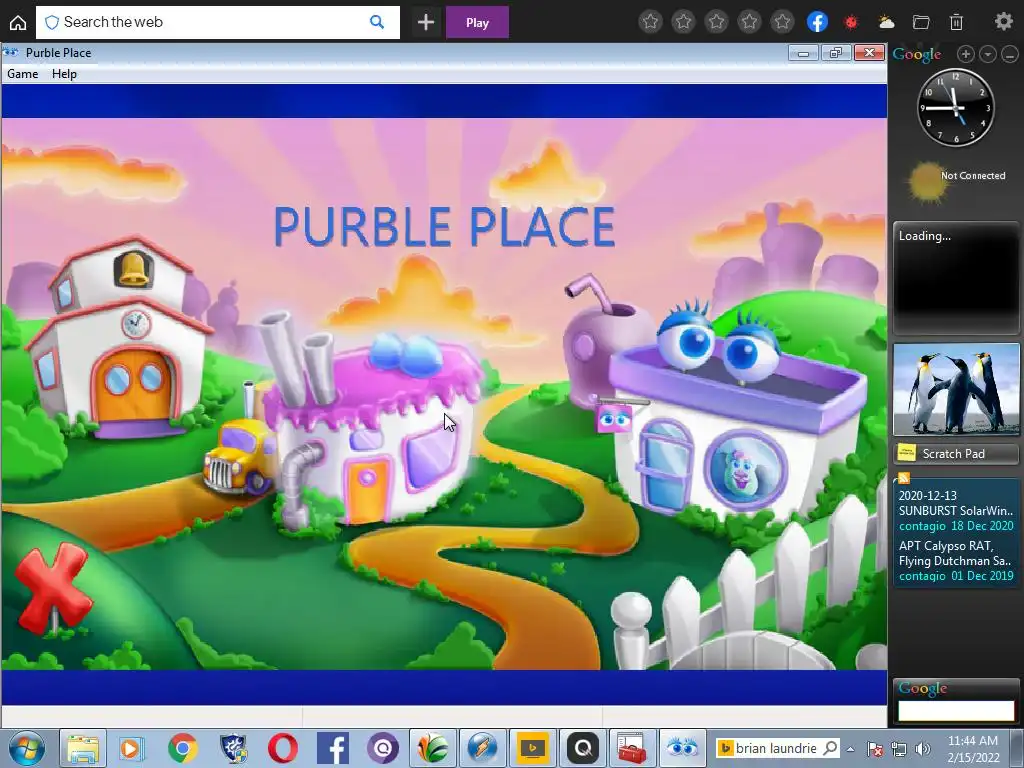1024x768 pixels.
Task: Click the Not Connected weather gadget
Action: coord(956,181)
